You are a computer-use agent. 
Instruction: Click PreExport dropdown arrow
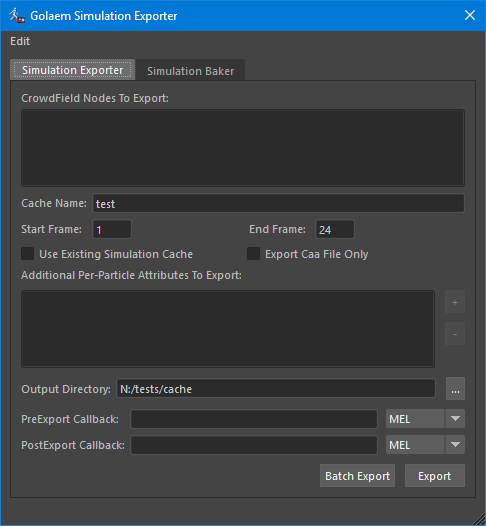(455, 419)
